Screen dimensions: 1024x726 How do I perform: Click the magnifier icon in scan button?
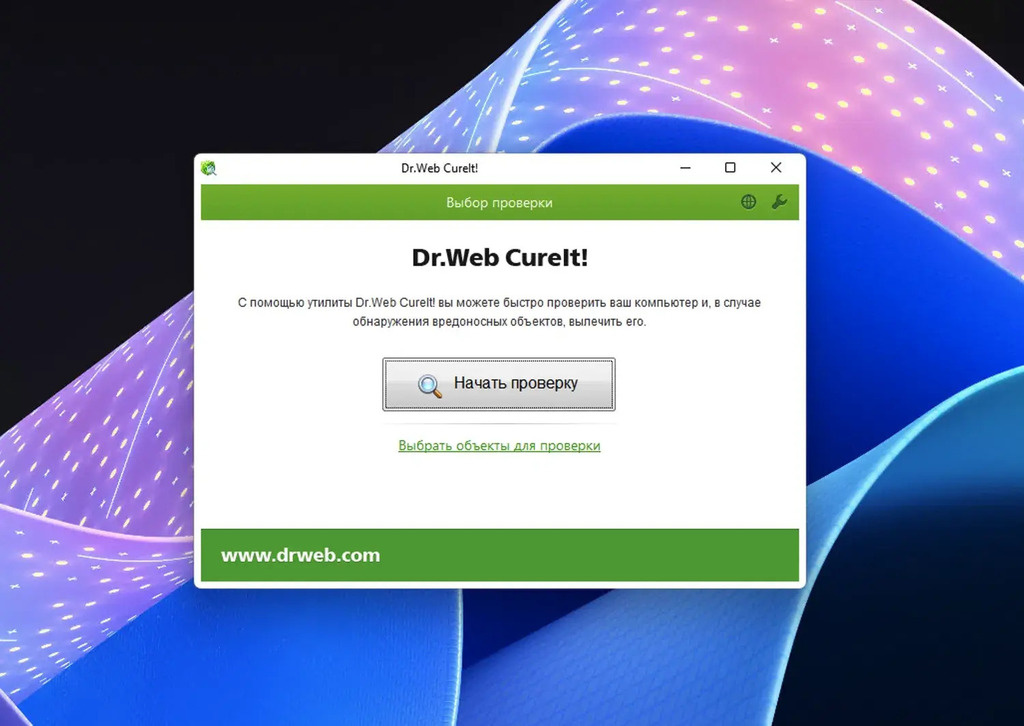coord(430,385)
